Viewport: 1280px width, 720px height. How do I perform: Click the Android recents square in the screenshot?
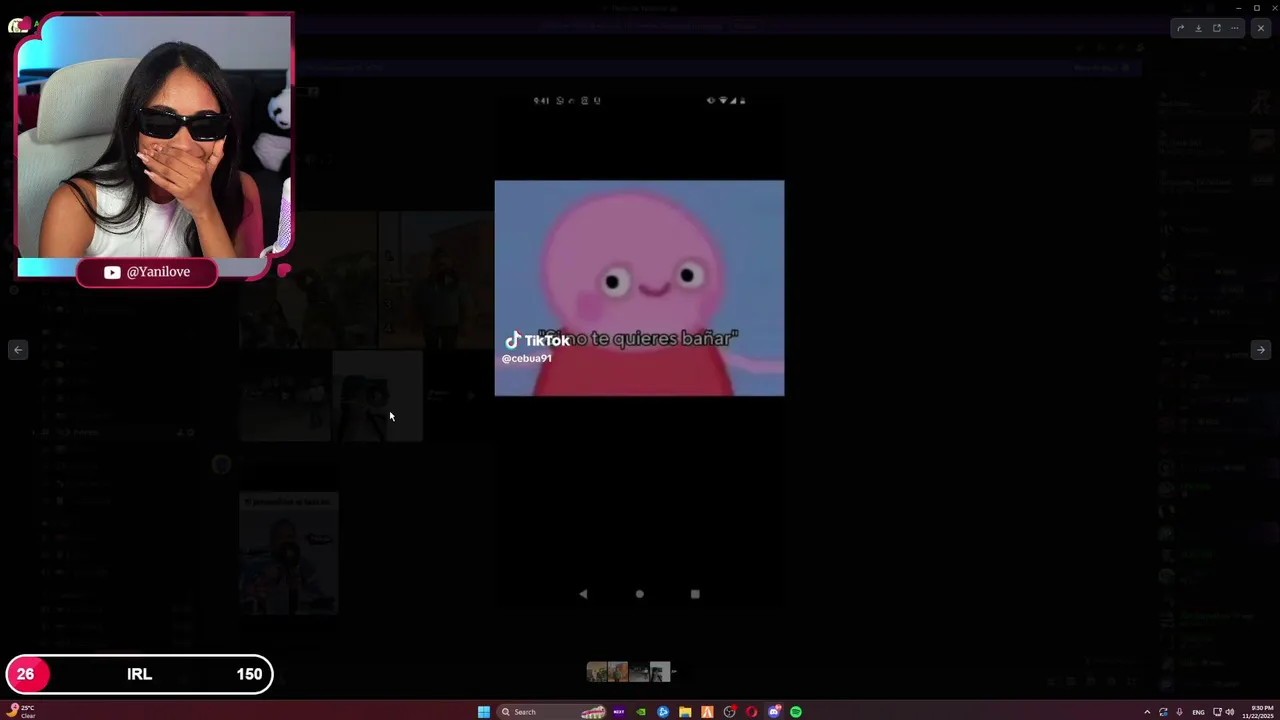(695, 594)
